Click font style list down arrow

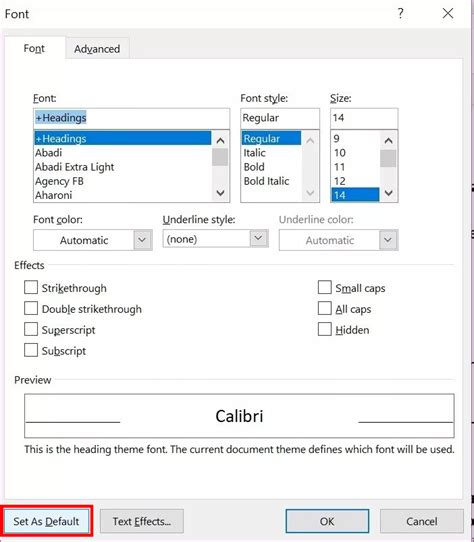coord(310,193)
